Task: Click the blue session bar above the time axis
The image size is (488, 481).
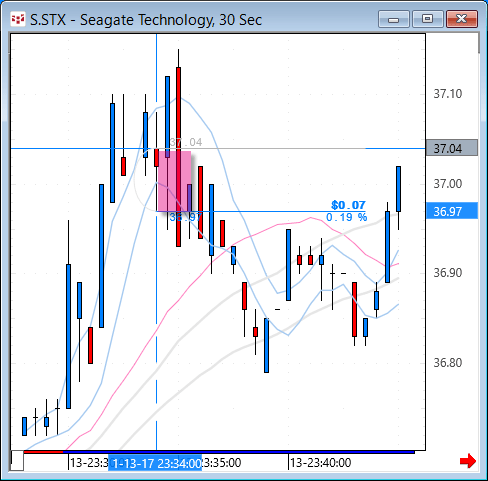Action: tap(239, 452)
